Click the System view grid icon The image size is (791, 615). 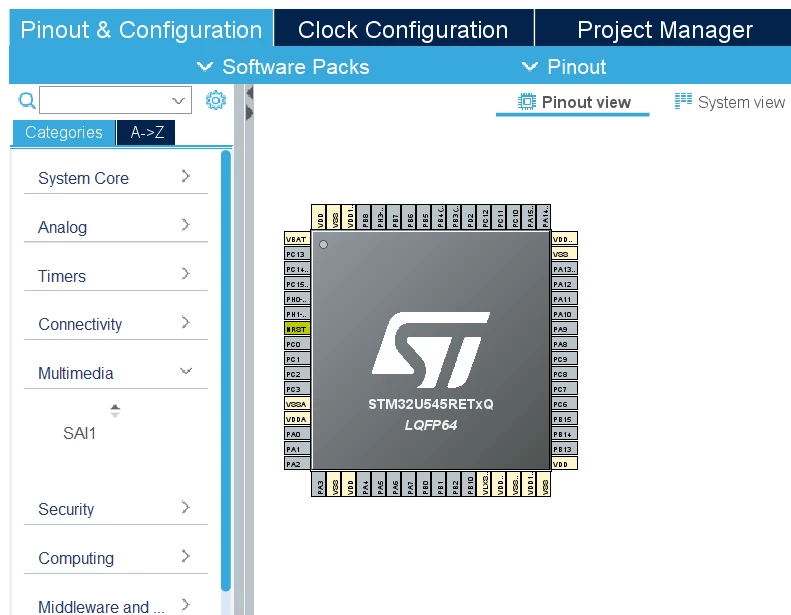683,101
